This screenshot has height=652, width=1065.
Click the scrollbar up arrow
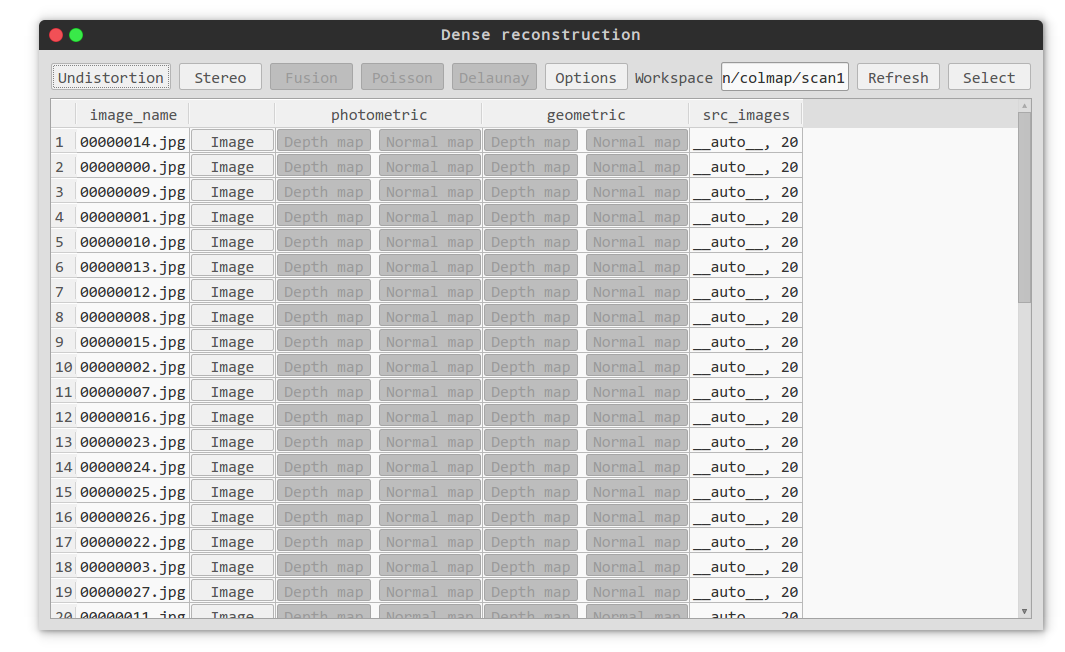(1024, 106)
